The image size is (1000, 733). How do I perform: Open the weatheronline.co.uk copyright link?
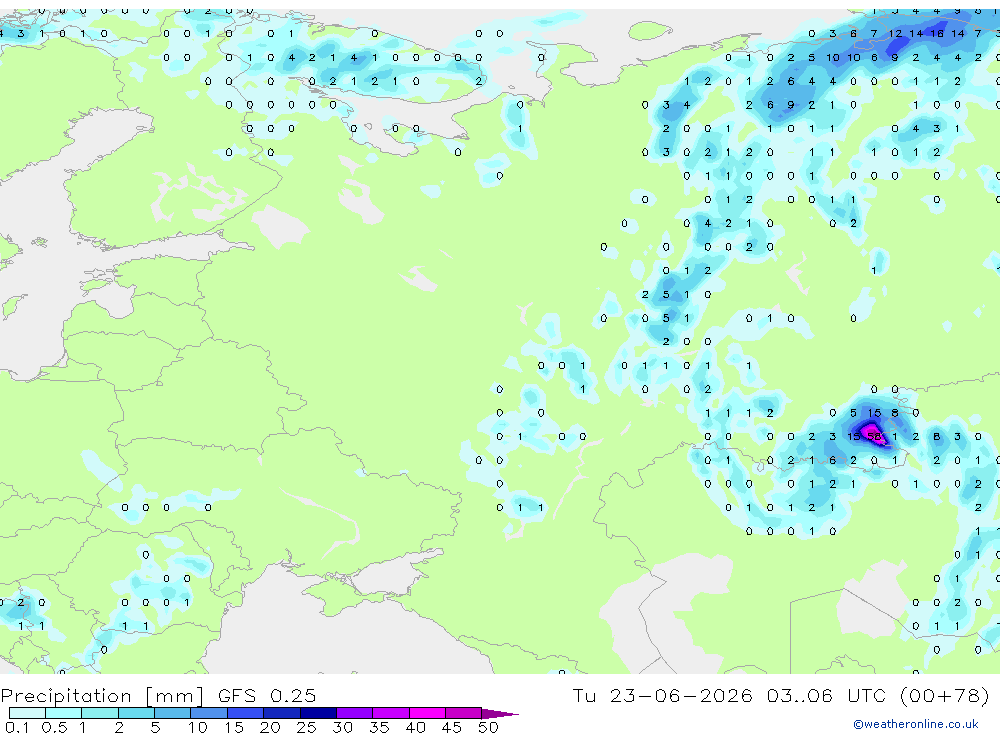coord(916,724)
